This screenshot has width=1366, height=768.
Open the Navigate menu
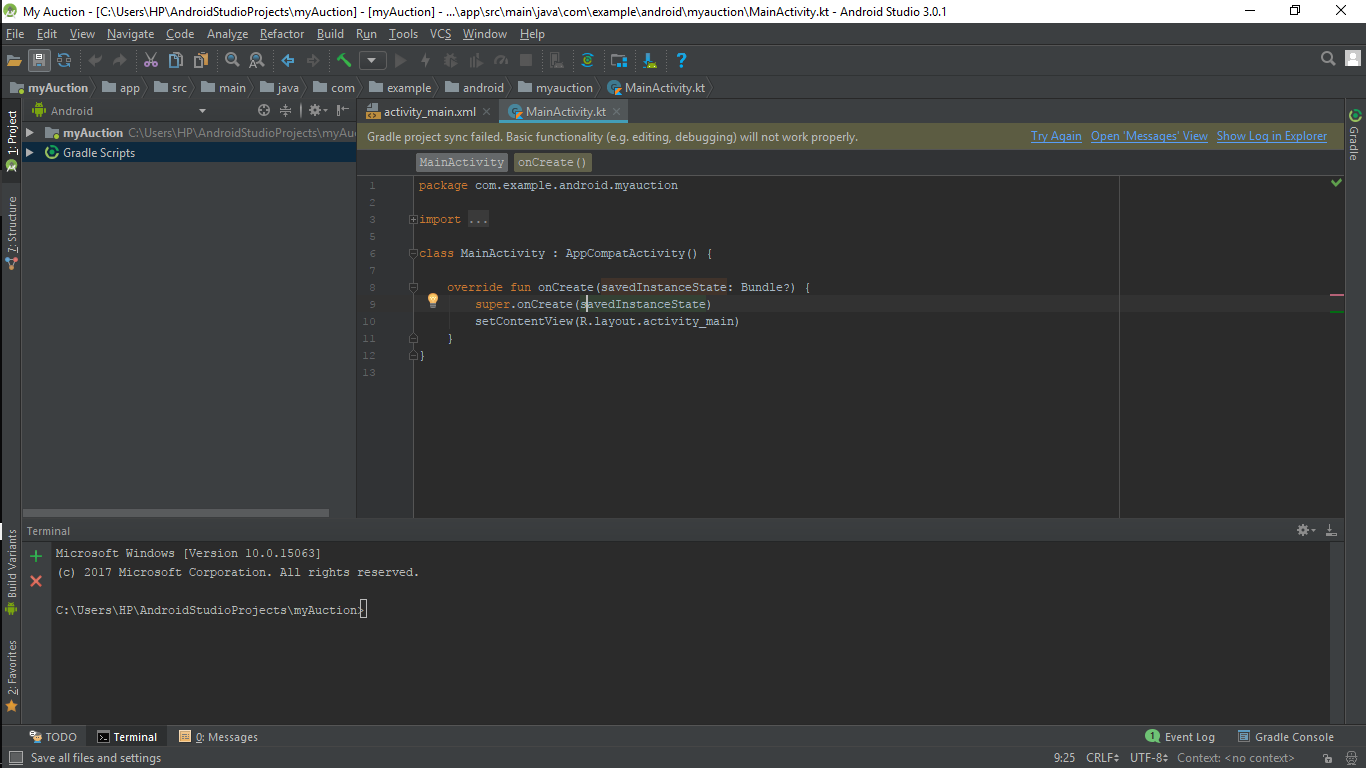coord(131,34)
